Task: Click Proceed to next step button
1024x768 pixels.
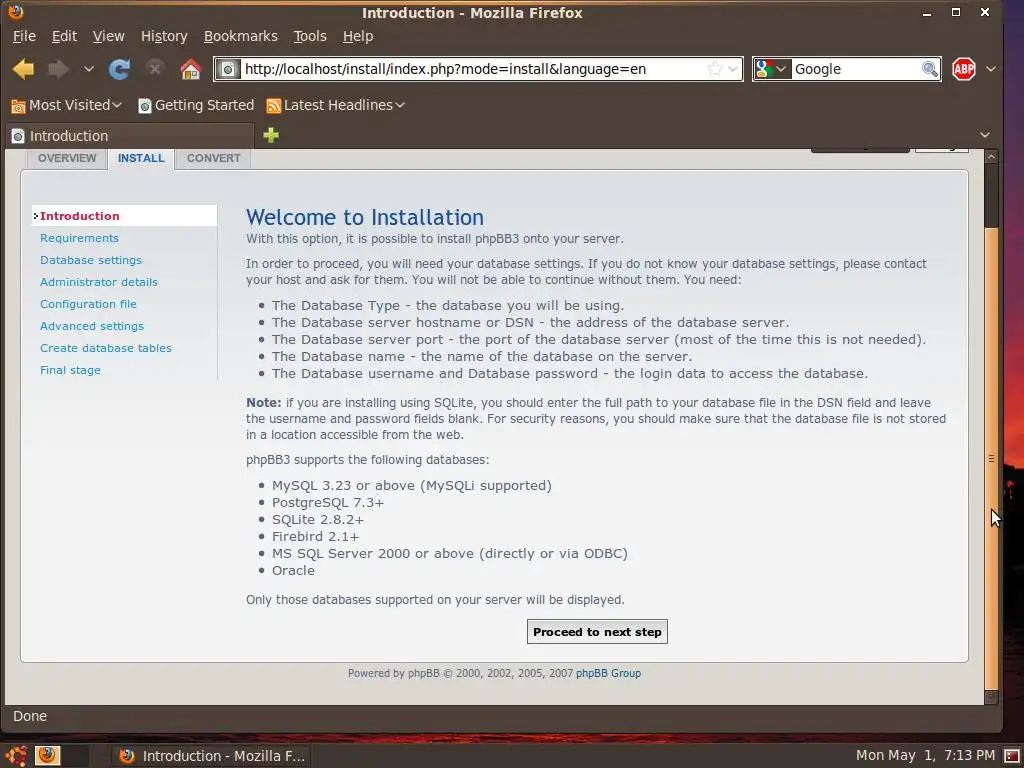Action: [597, 632]
